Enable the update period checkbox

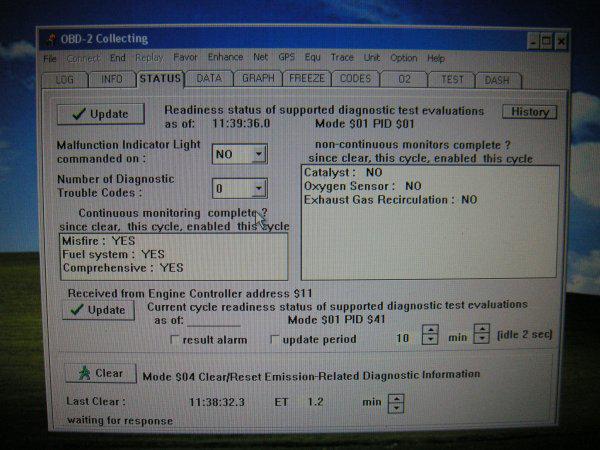[274, 339]
